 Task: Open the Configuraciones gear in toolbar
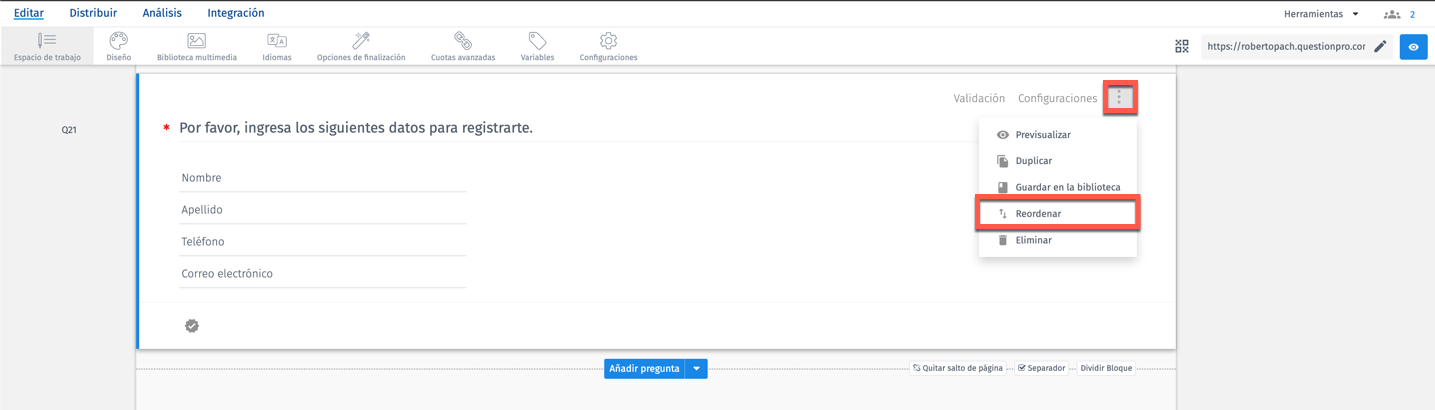point(608,47)
